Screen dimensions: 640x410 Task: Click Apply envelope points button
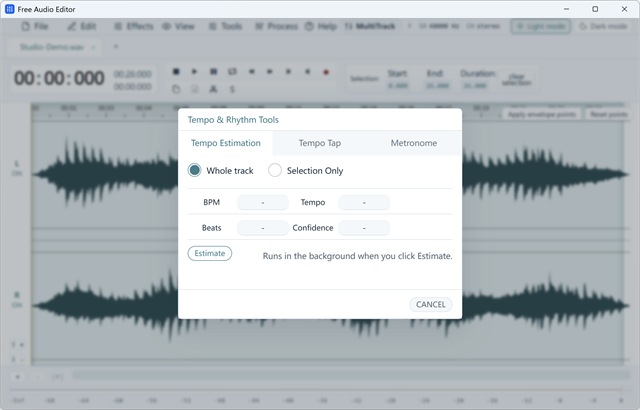[542, 115]
